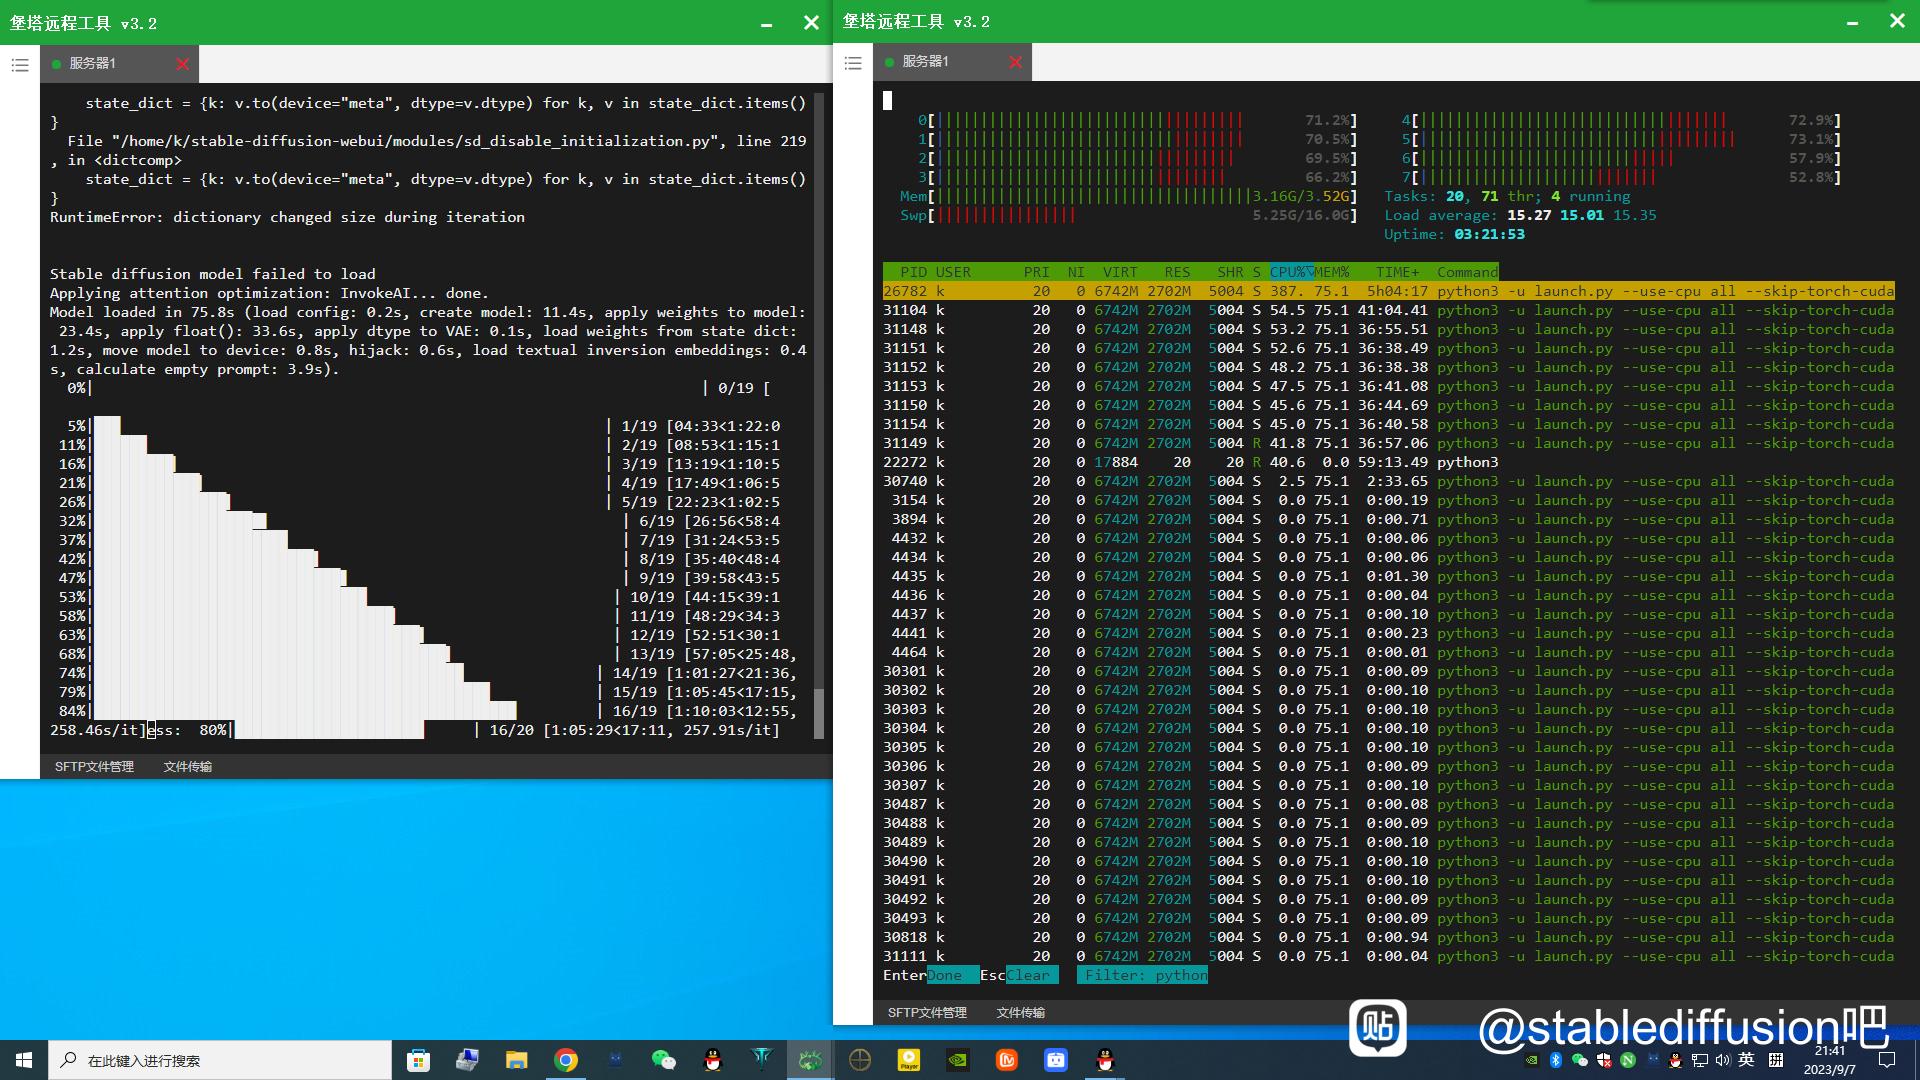Open SFTP文件管理 in the htop window
Image resolution: width=1920 pixels, height=1080 pixels.
927,1013
